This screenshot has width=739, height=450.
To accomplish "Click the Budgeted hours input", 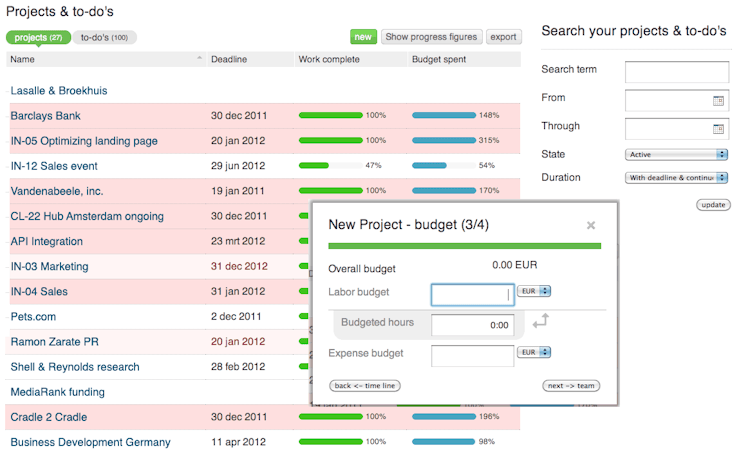I will (x=472, y=325).
